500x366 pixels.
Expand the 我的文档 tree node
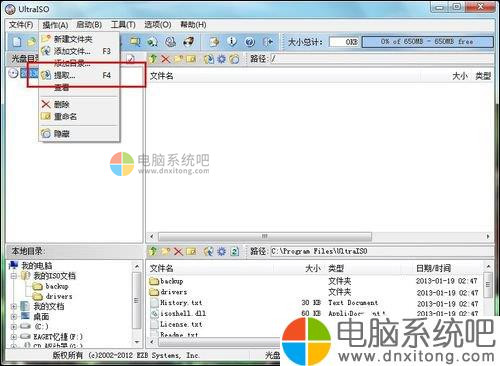click(14, 306)
